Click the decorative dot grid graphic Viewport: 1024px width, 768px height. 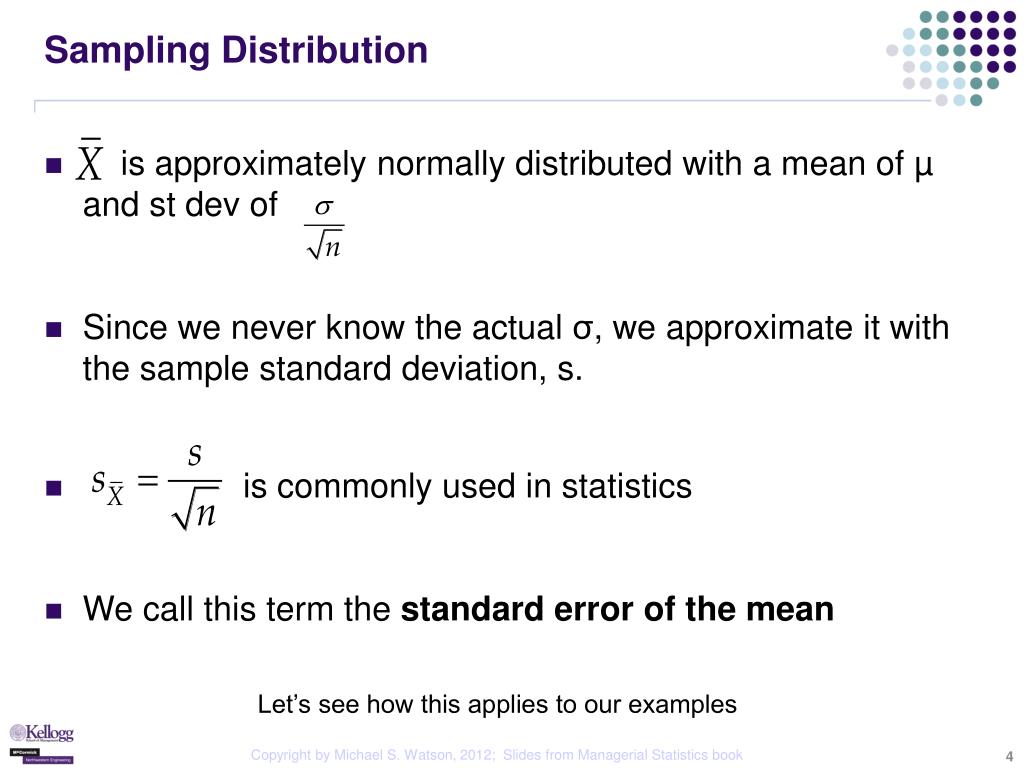coord(951,58)
